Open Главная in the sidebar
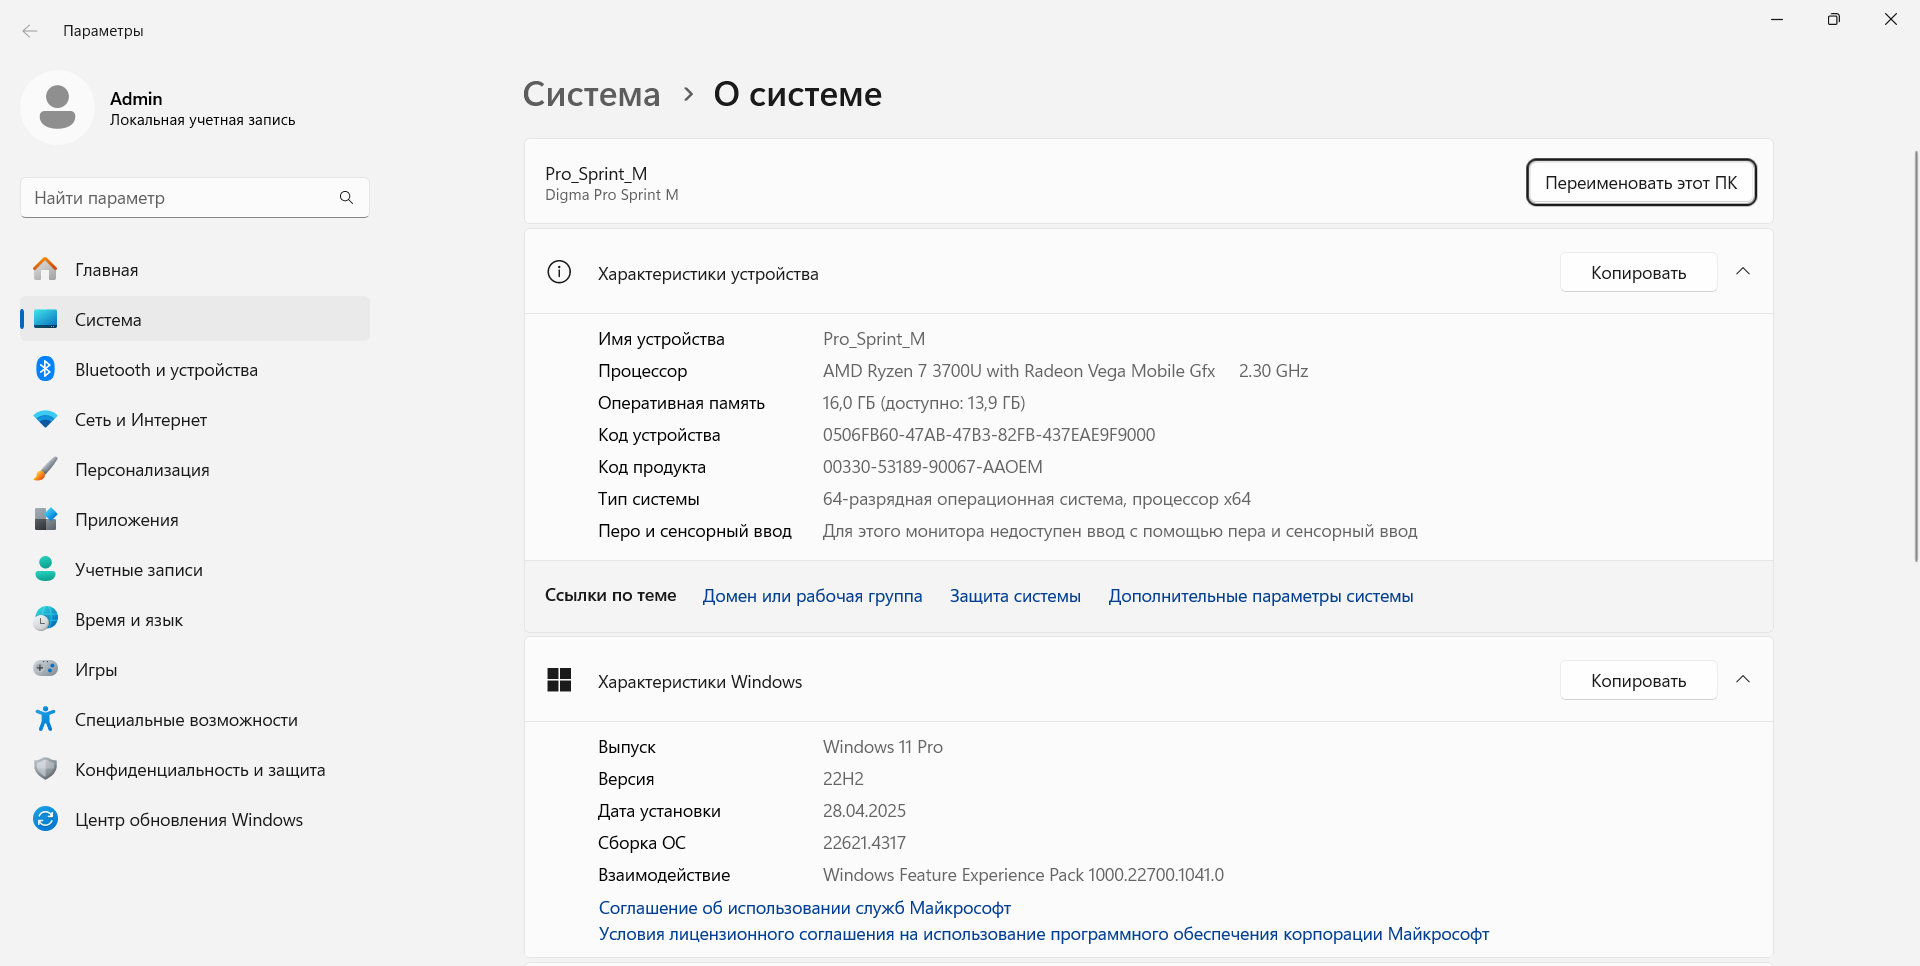The image size is (1920, 966). point(195,269)
